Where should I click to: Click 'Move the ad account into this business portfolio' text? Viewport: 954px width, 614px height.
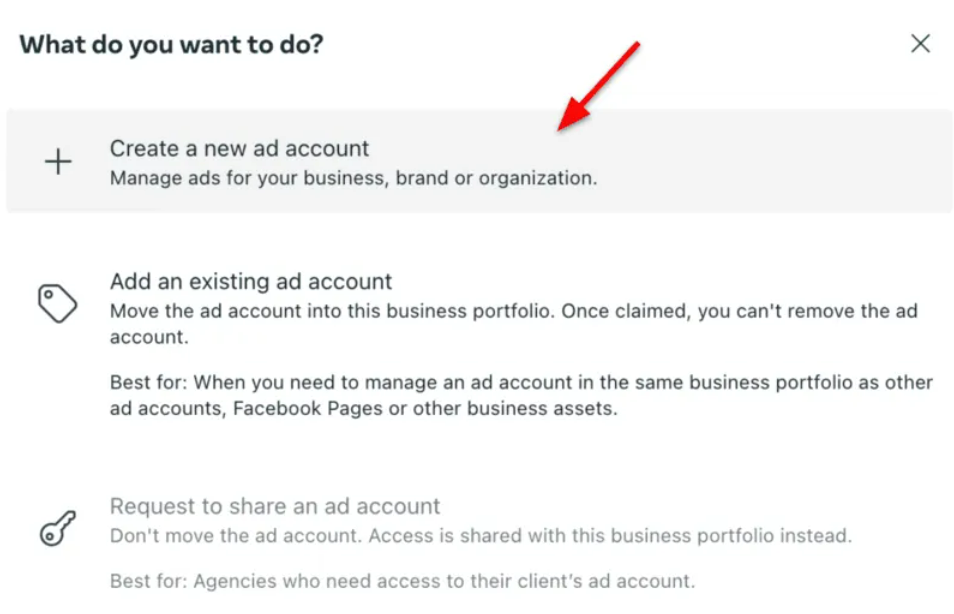[332, 311]
